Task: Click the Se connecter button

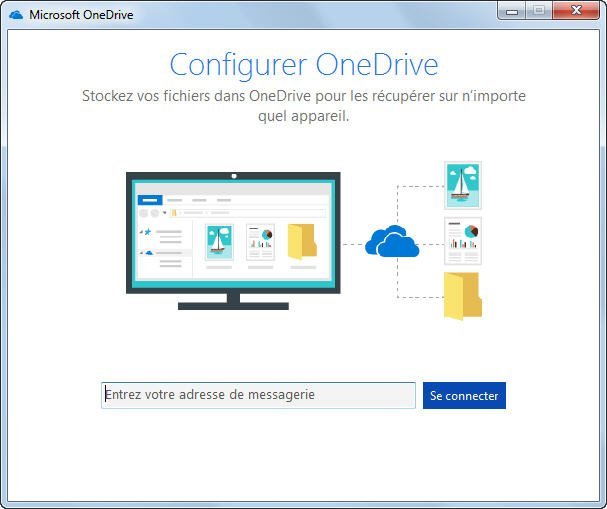Action: 464,395
